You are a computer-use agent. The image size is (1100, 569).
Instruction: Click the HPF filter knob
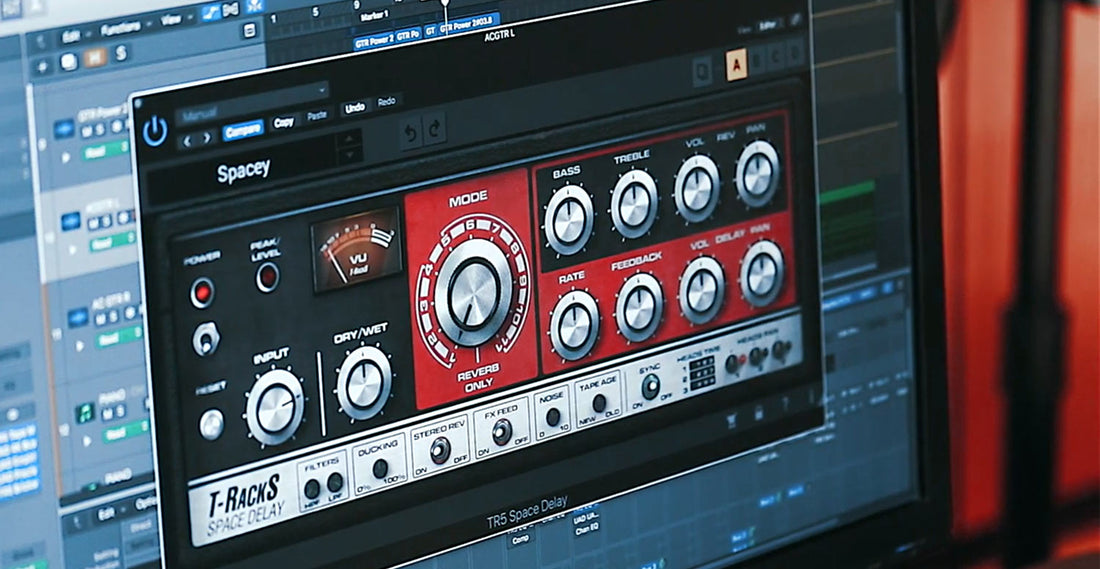[x=312, y=489]
